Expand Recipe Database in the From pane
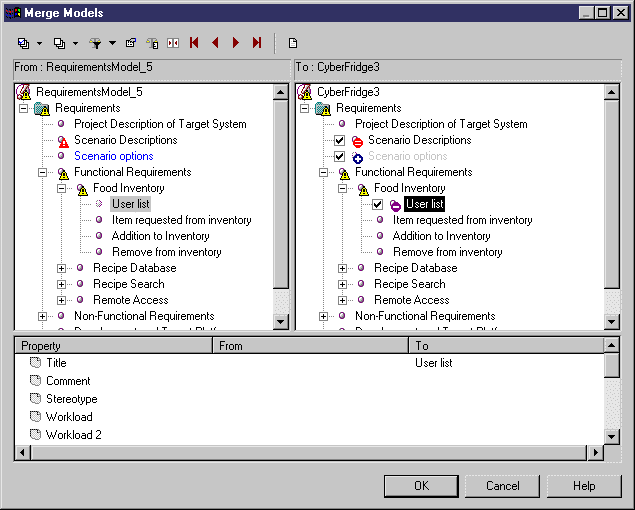 click(x=61, y=268)
